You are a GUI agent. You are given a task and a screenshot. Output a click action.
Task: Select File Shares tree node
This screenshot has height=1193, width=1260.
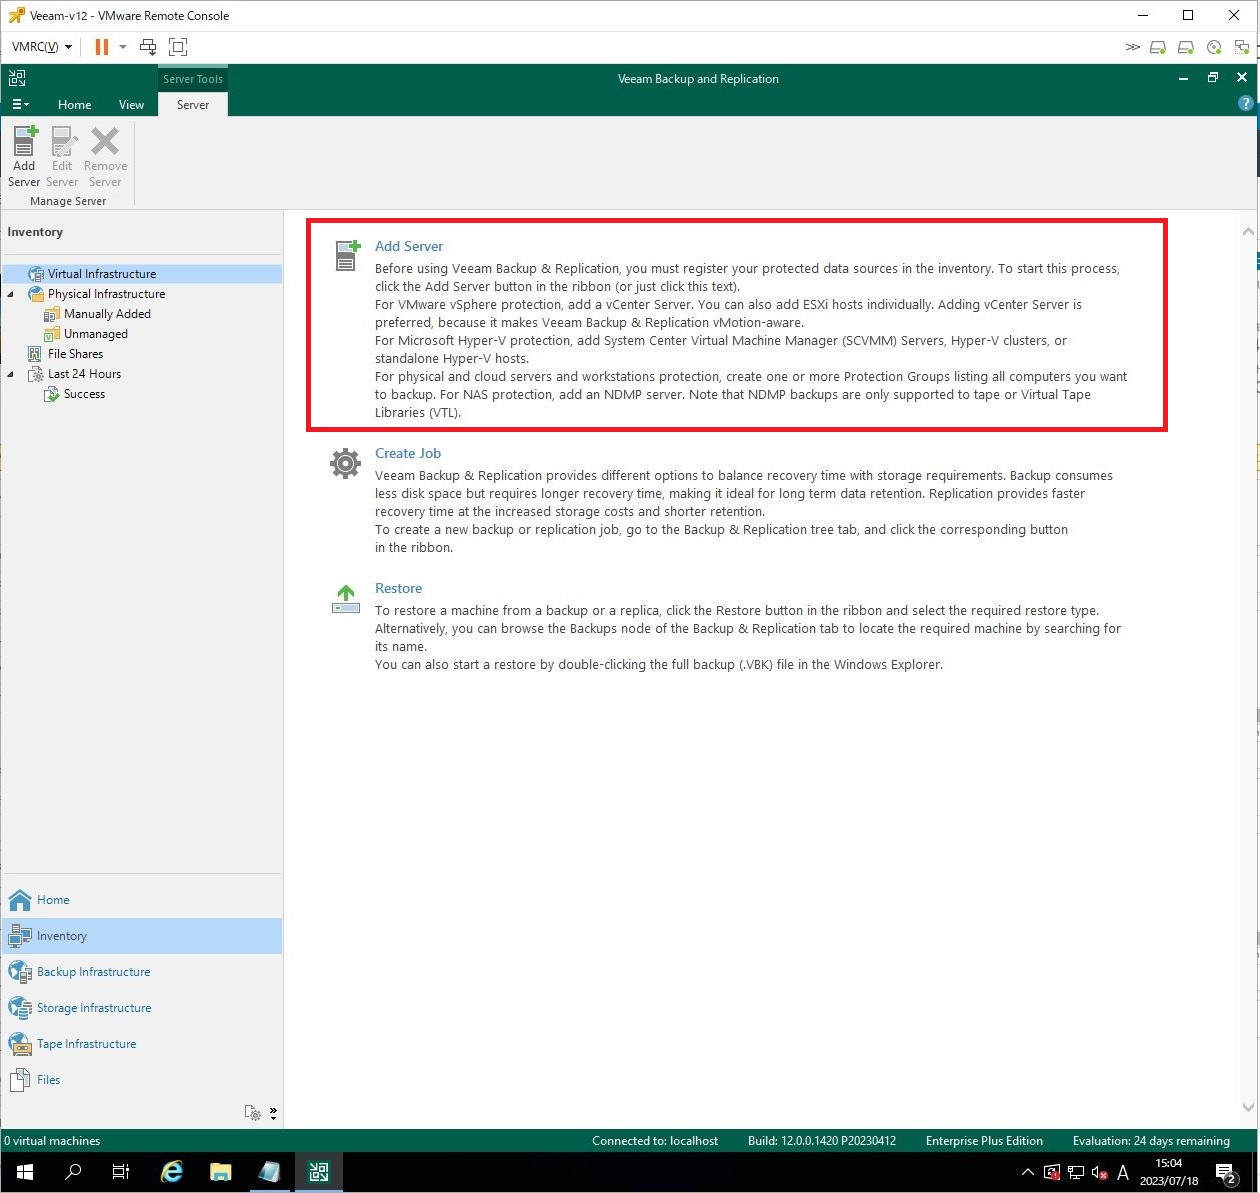(x=75, y=353)
